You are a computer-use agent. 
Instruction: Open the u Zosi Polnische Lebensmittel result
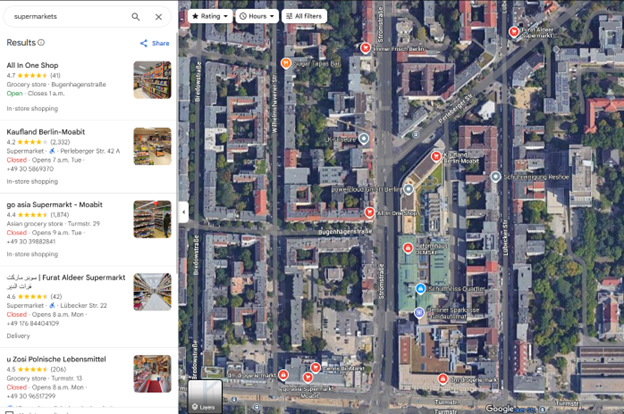tap(89, 377)
